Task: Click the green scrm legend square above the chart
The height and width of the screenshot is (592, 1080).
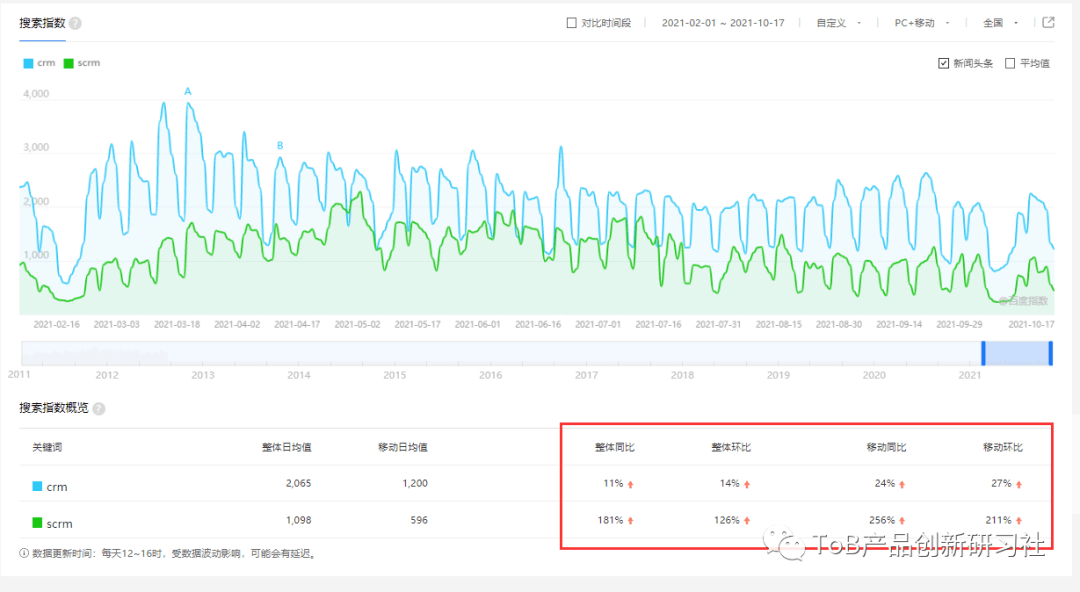Action: [x=67, y=63]
